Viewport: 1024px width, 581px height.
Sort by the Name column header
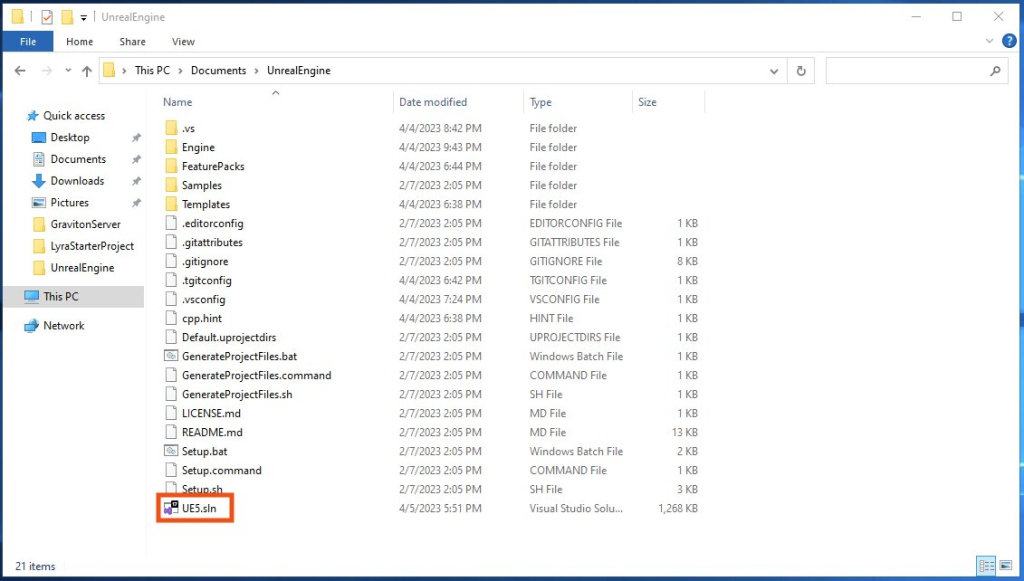click(178, 102)
